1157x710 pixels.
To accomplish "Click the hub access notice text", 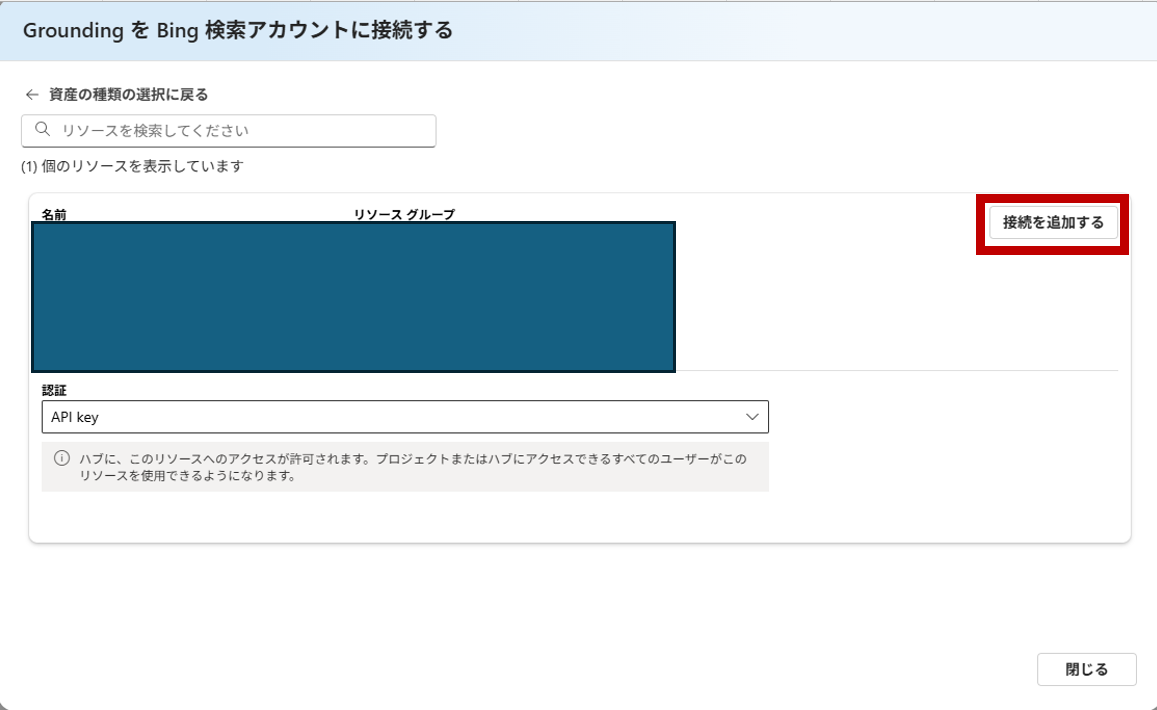I will [x=413, y=467].
